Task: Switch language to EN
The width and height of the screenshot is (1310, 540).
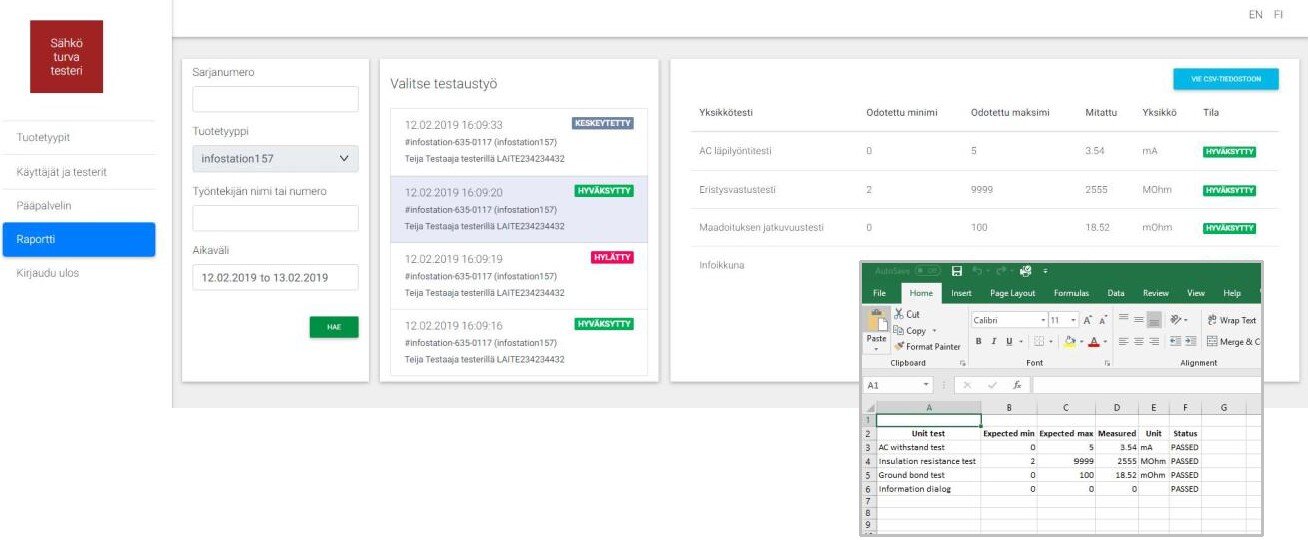Action: pos(1255,15)
